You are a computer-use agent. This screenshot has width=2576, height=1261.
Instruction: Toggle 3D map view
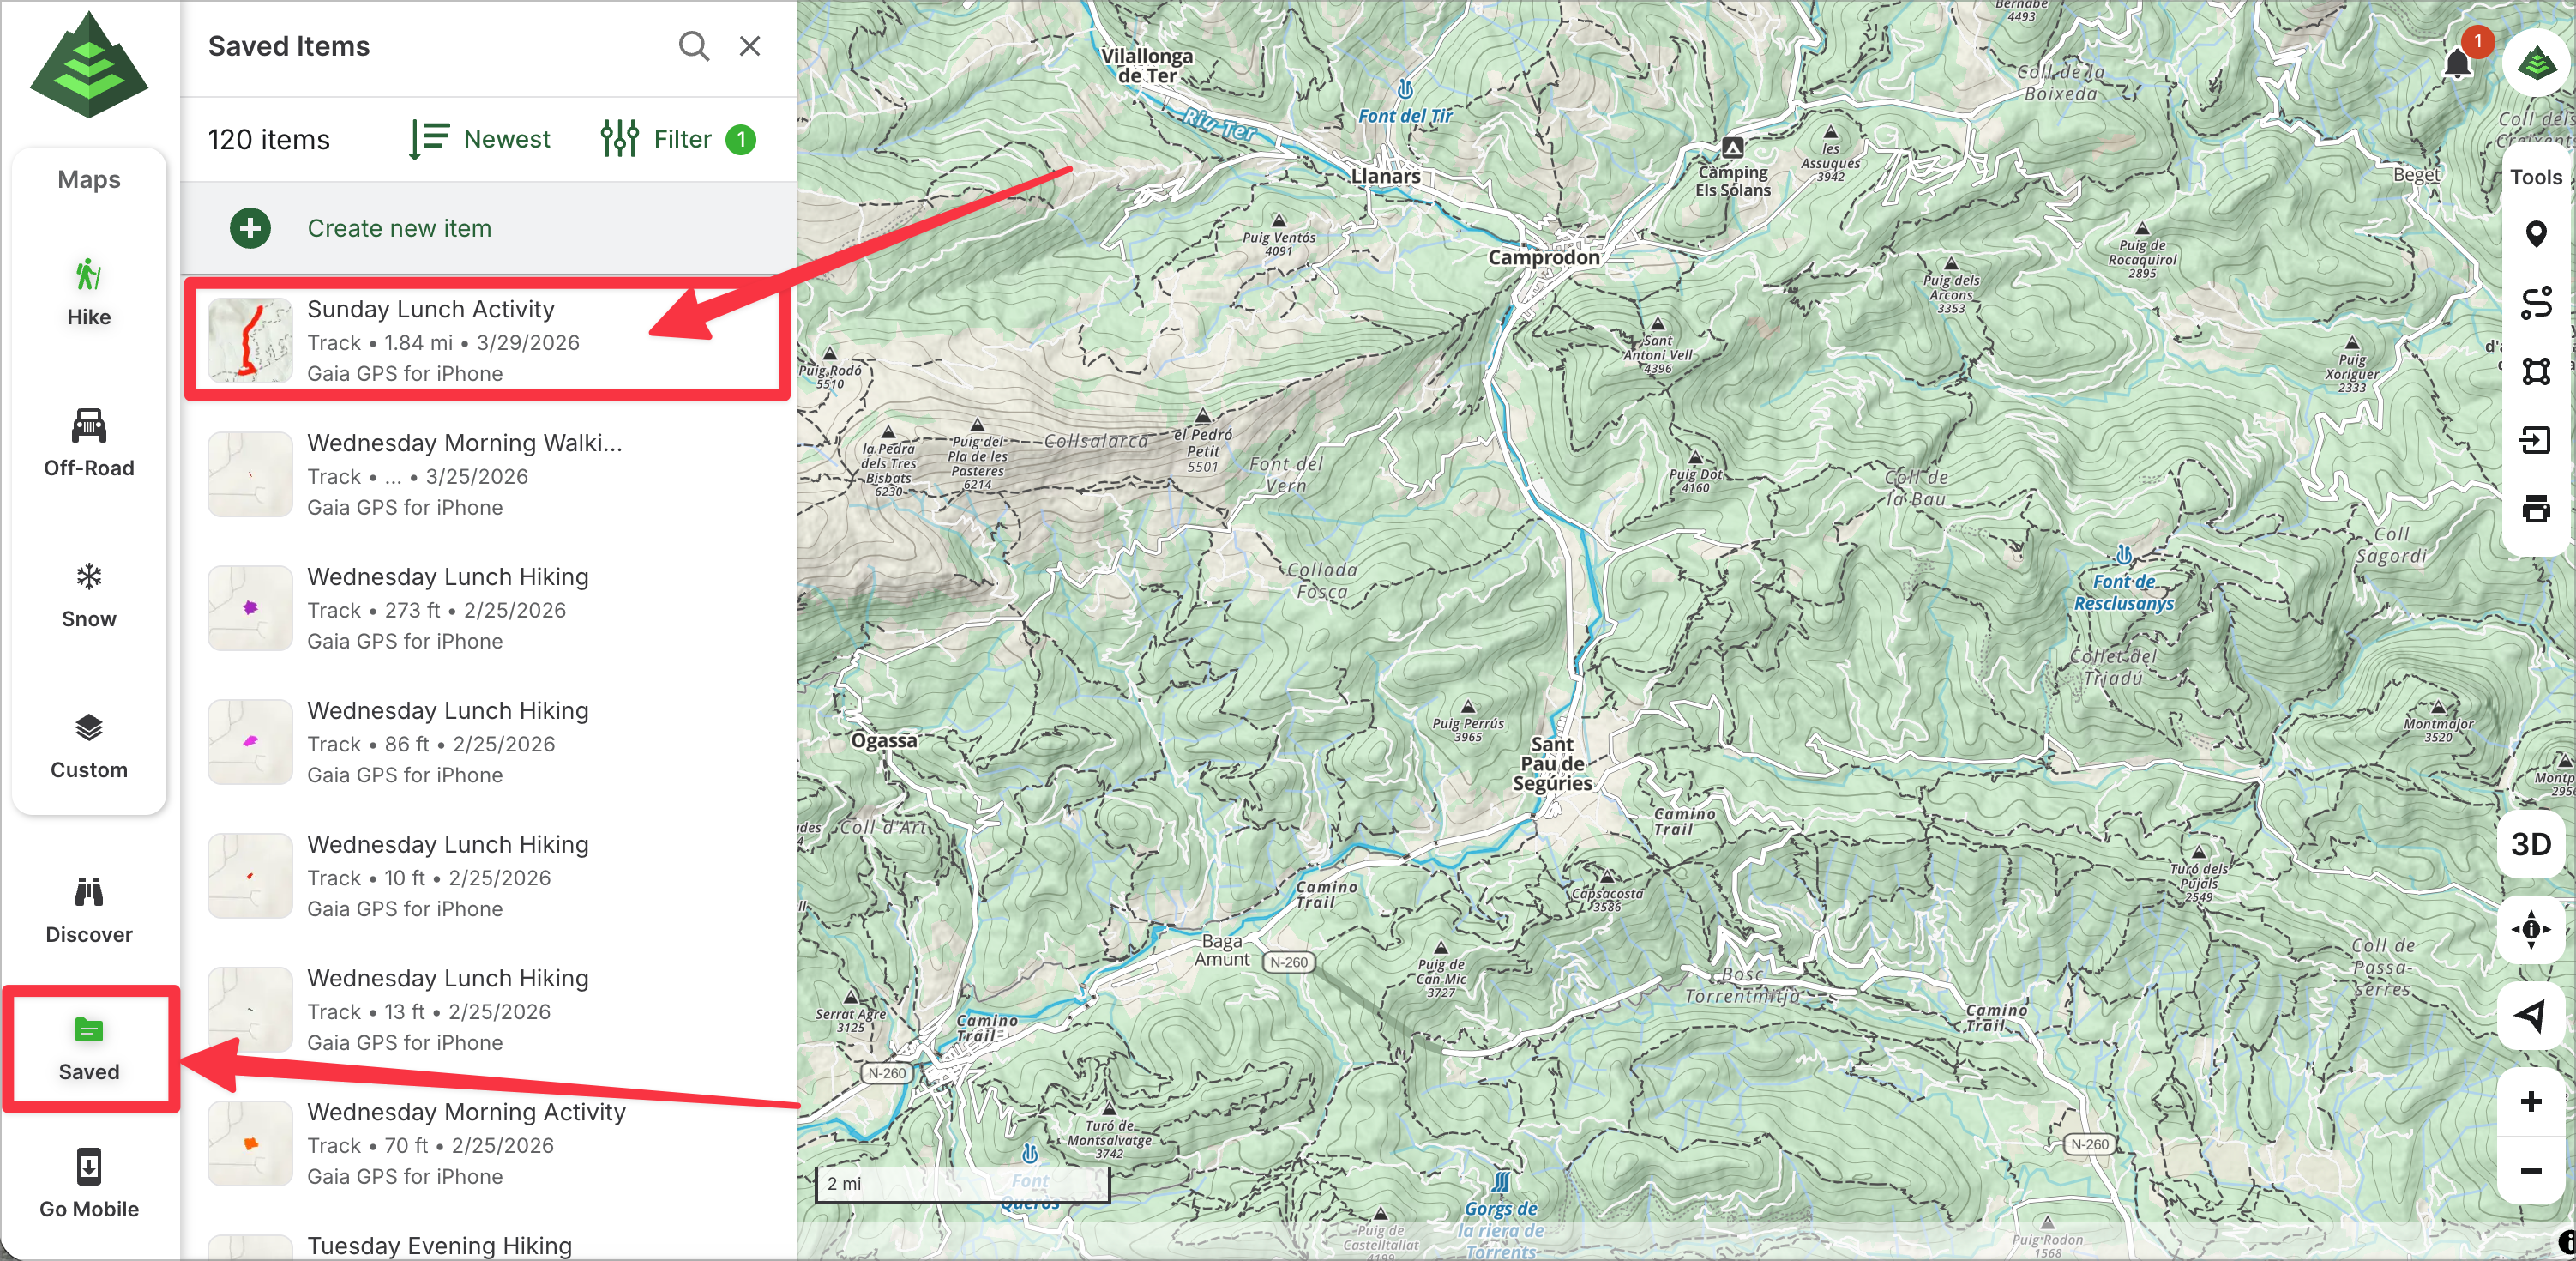point(2530,844)
